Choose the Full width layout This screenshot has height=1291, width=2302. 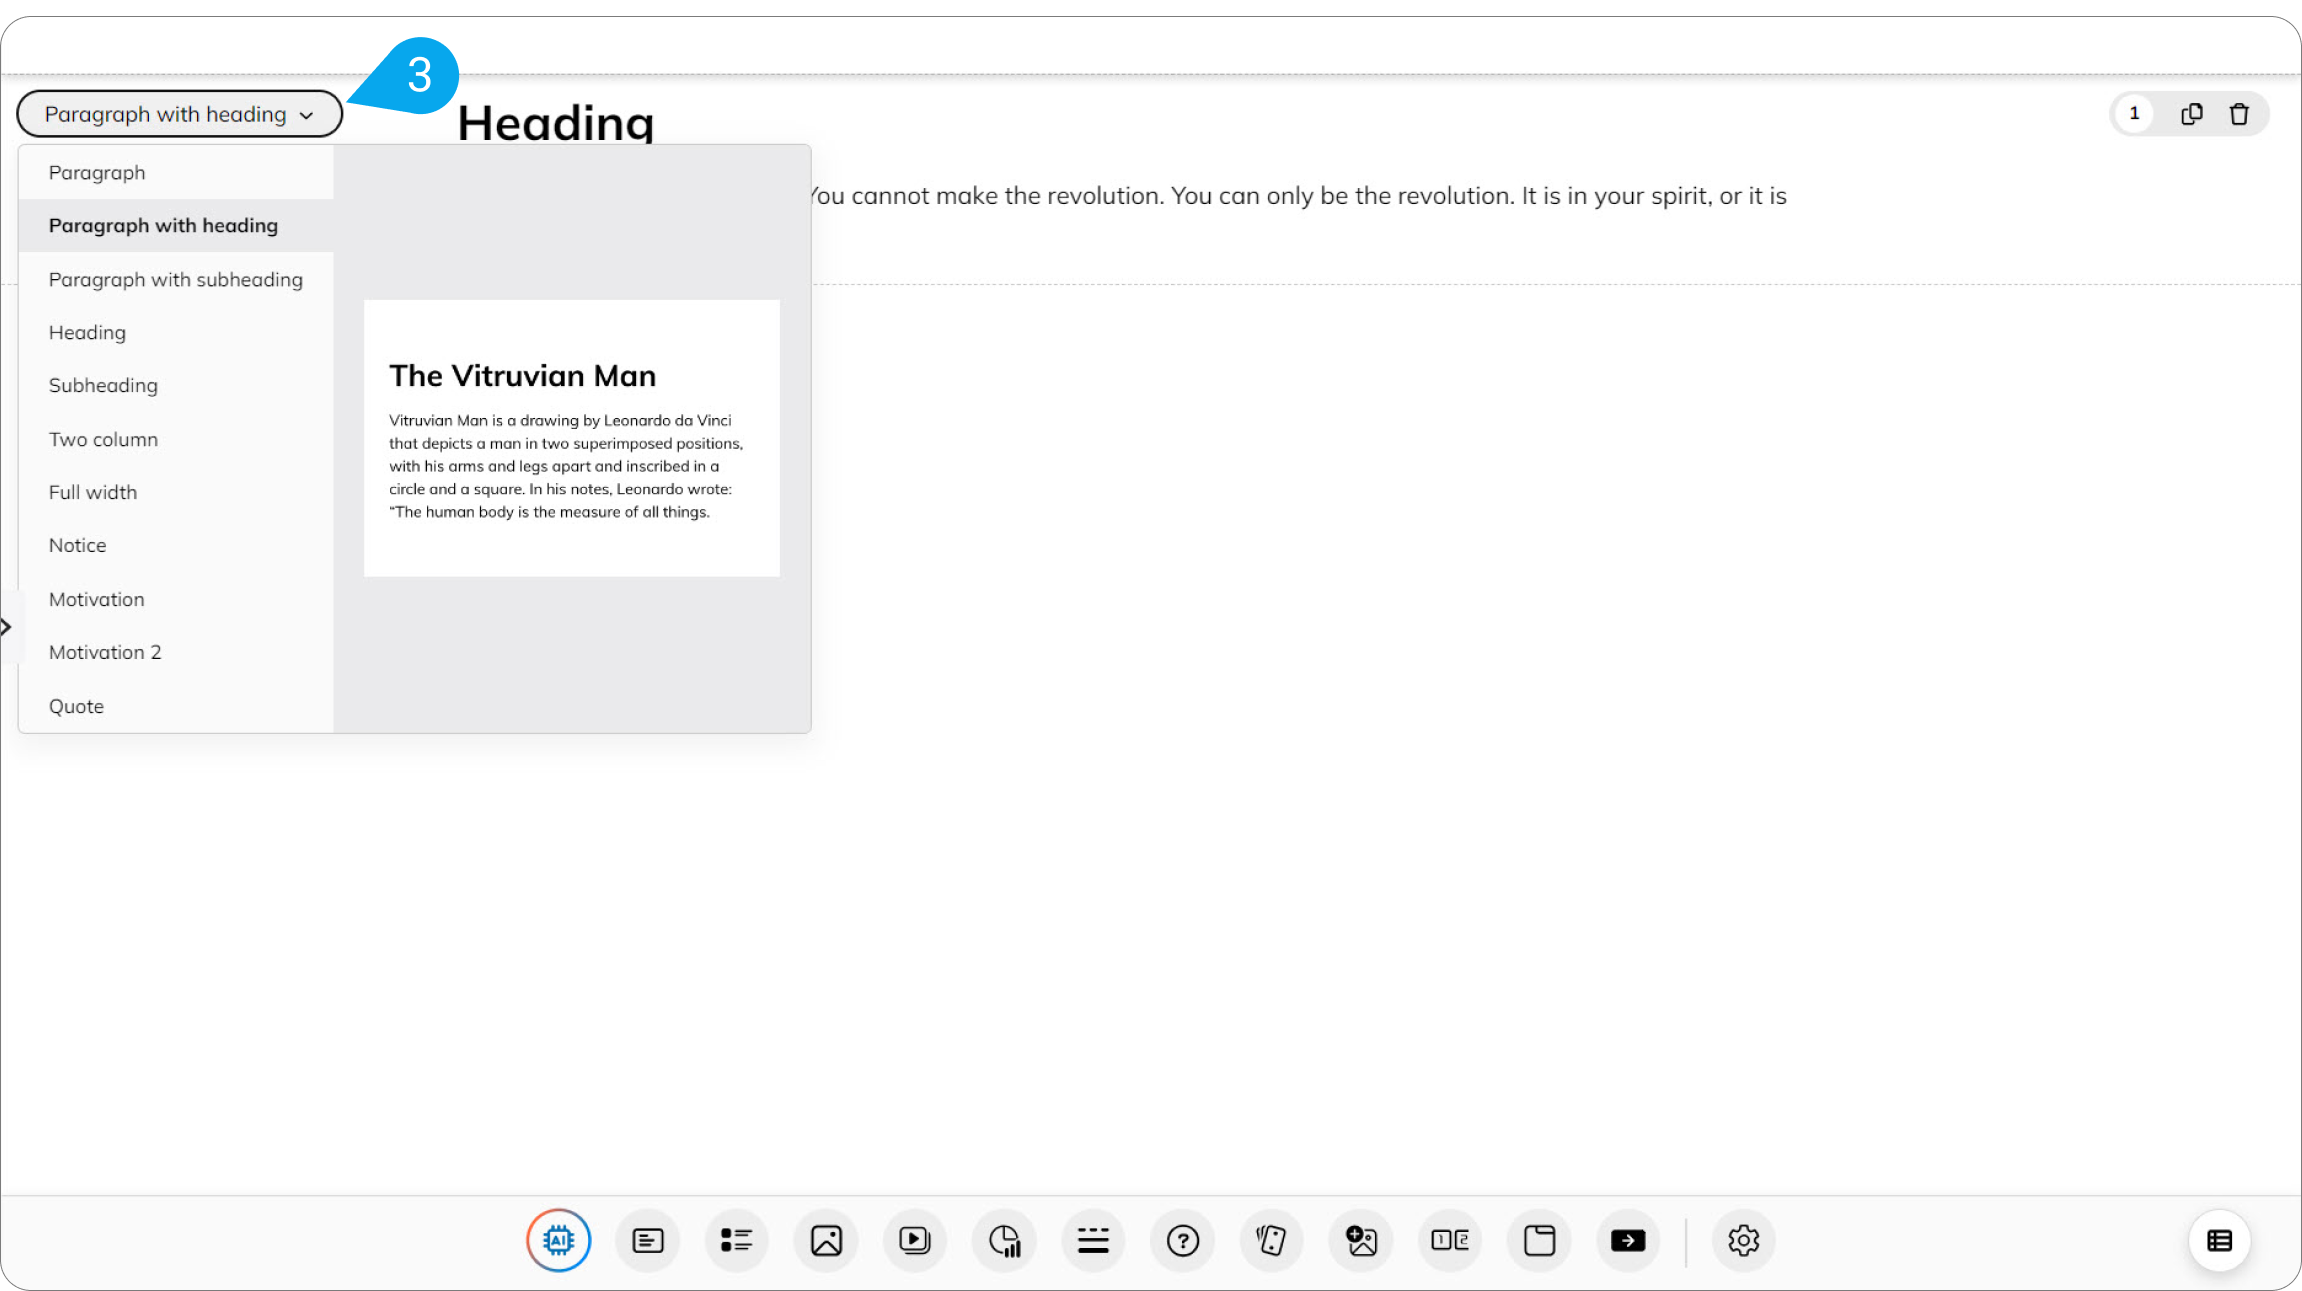pyautogui.click(x=176, y=492)
